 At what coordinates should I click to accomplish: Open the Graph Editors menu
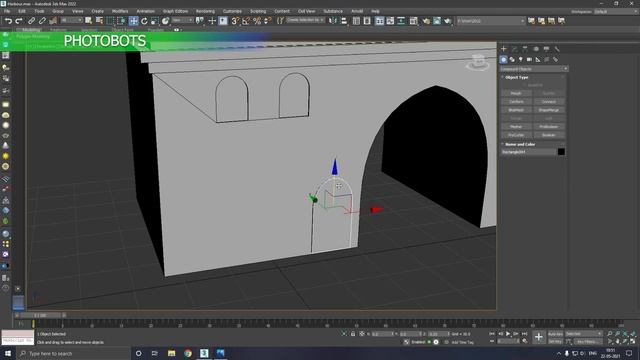(x=175, y=11)
